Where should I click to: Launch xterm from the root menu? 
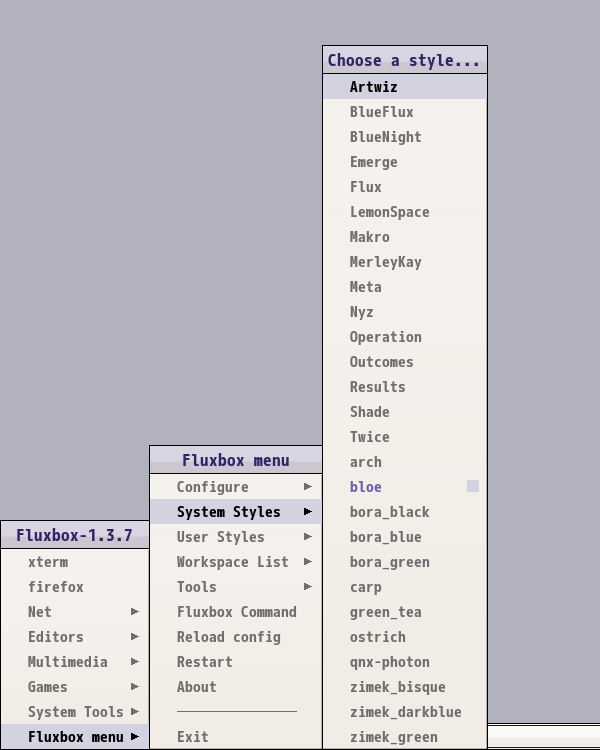pyautogui.click(x=75, y=562)
